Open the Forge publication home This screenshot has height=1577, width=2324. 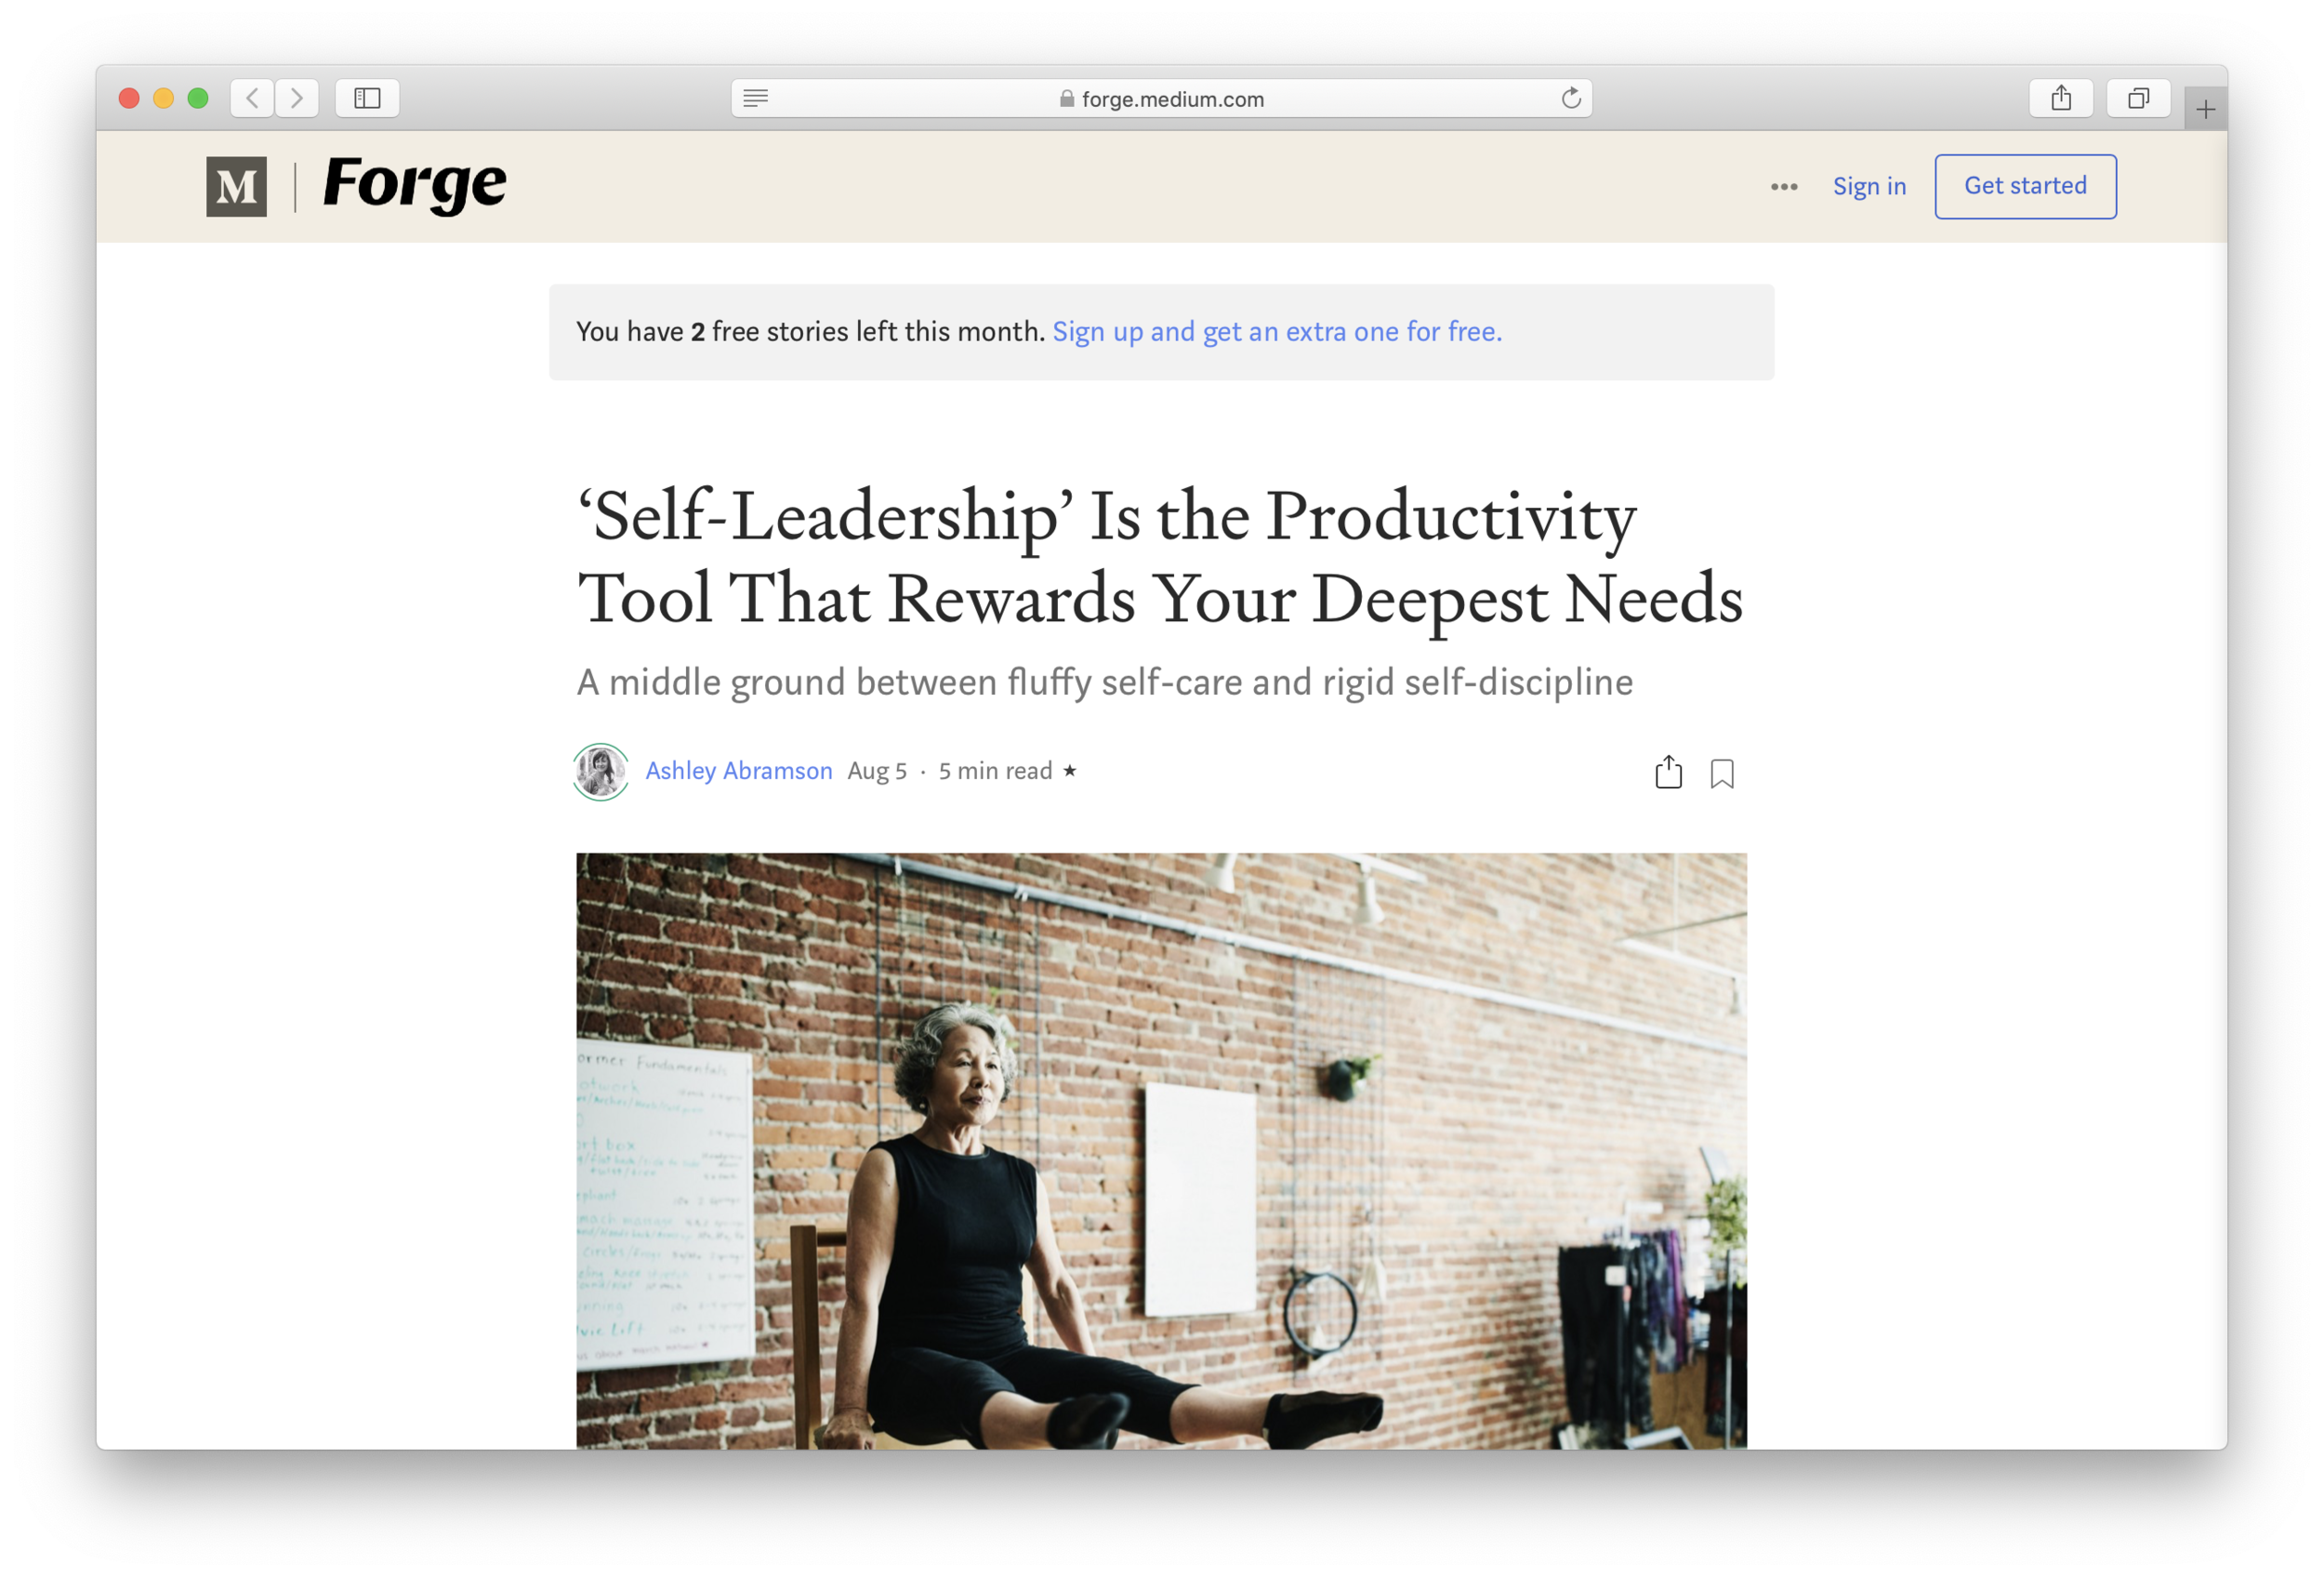(415, 186)
